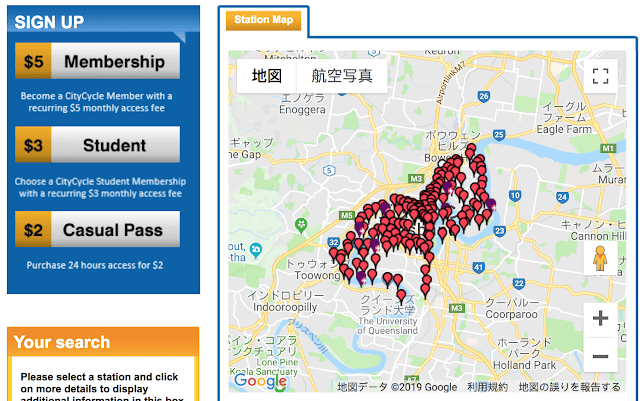Select the $2 Casual Pass button
The height and width of the screenshot is (401, 640).
97,229
